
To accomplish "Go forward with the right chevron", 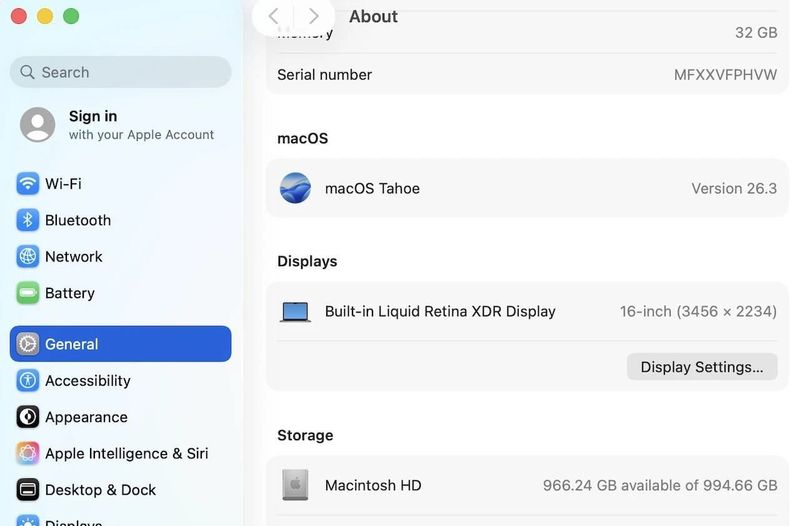I will point(313,16).
